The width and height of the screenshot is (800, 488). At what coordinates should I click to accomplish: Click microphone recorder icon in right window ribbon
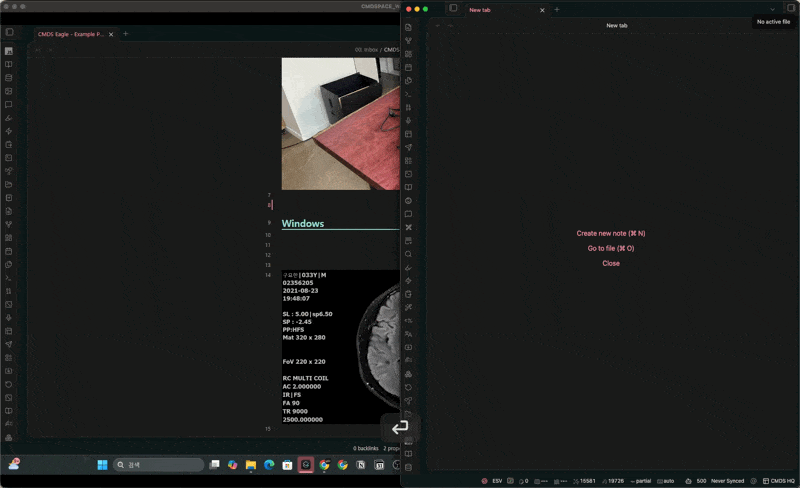point(408,121)
